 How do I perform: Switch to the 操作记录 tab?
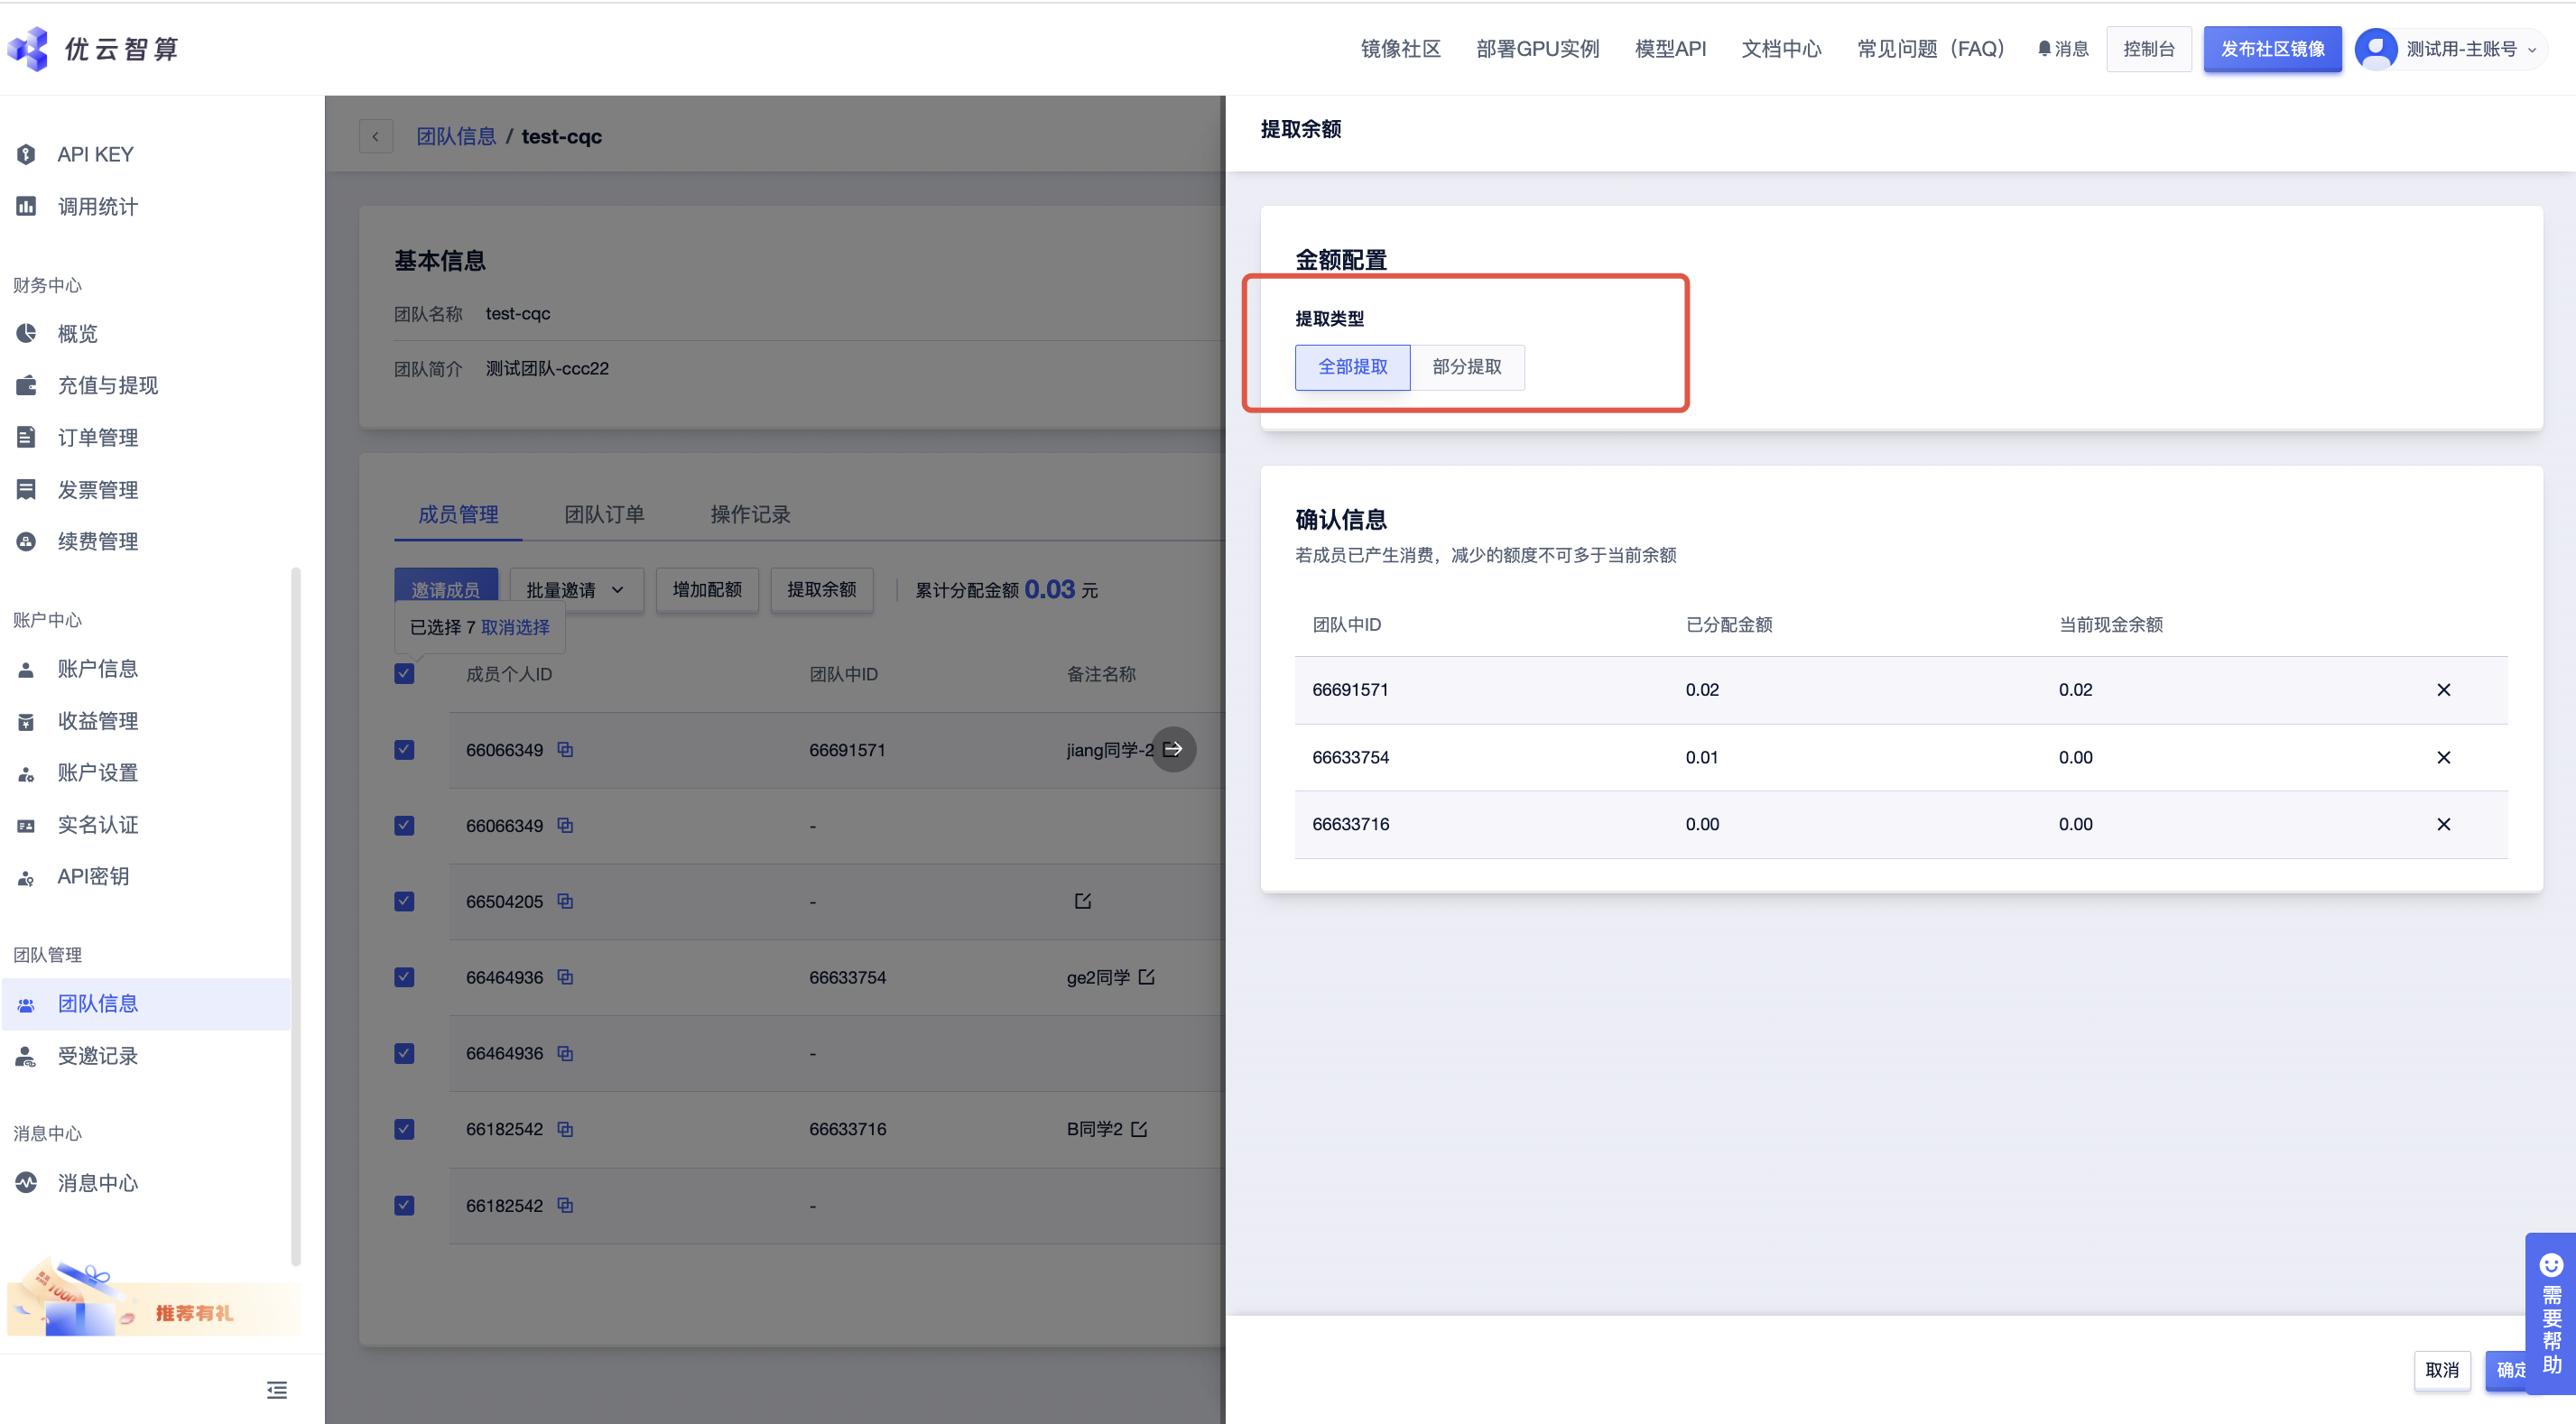(x=750, y=514)
